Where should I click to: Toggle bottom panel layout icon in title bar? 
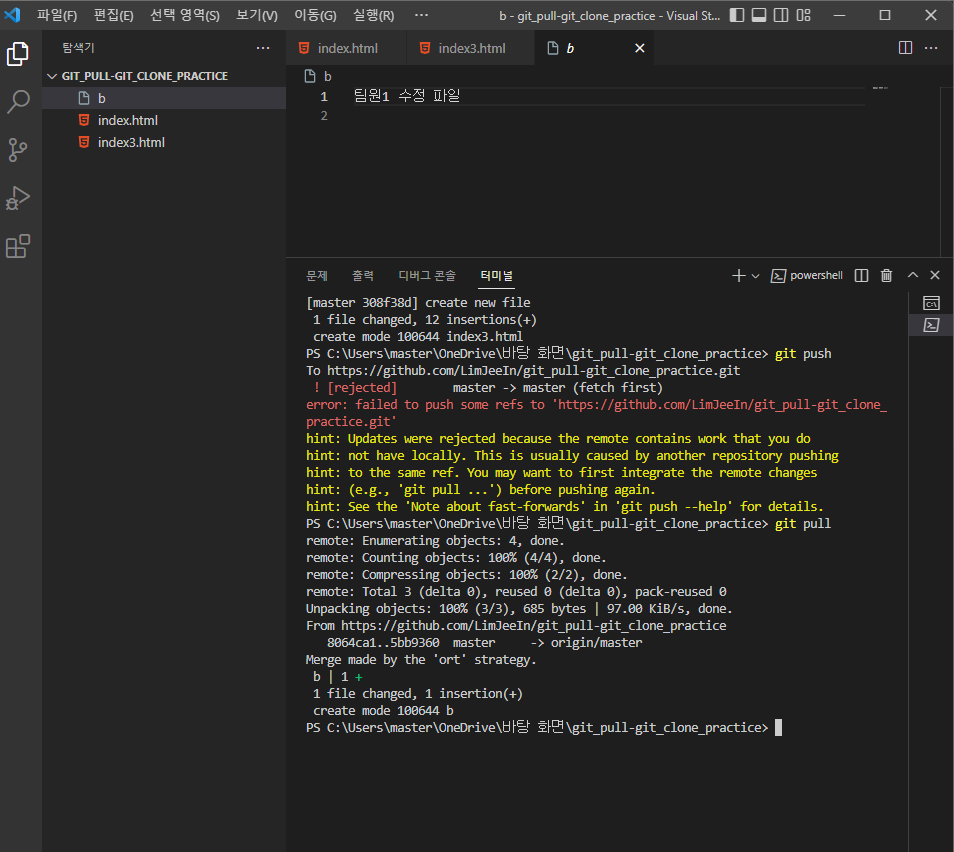(759, 15)
